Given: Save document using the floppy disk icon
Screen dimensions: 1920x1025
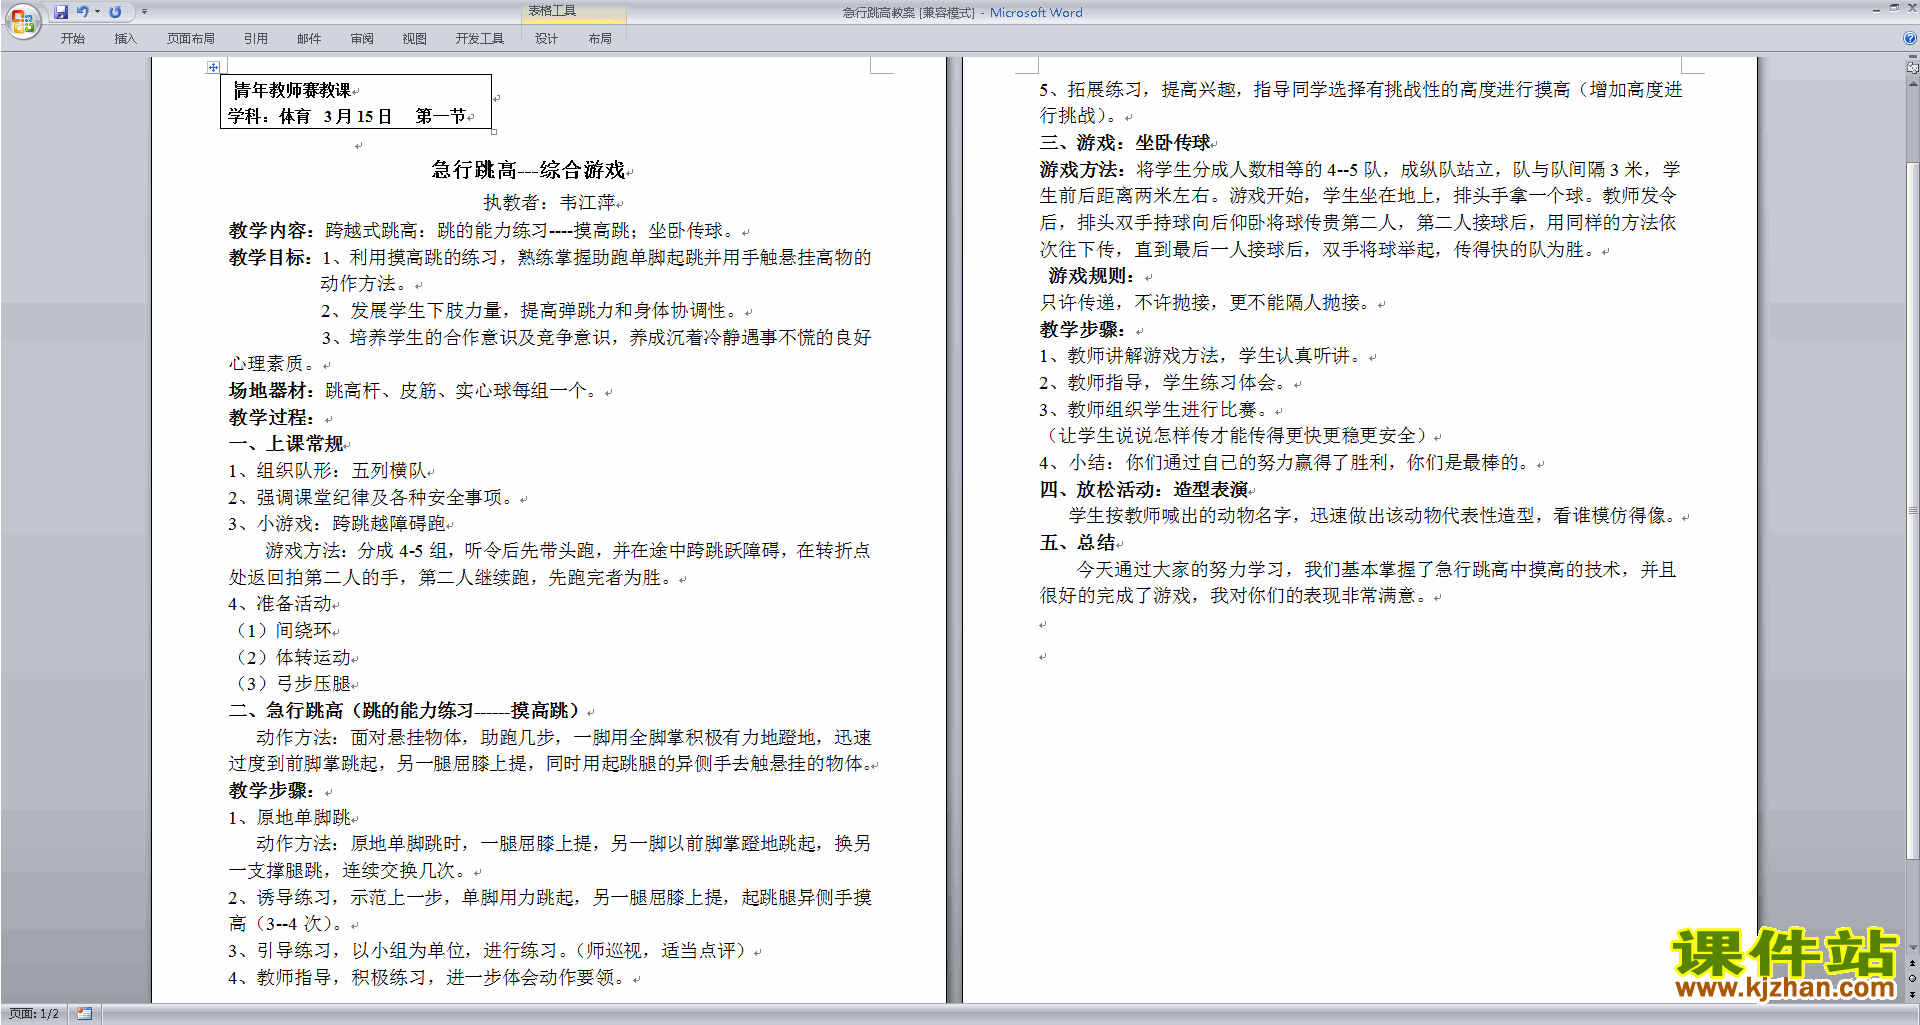Looking at the screenshot, I should coord(61,12).
